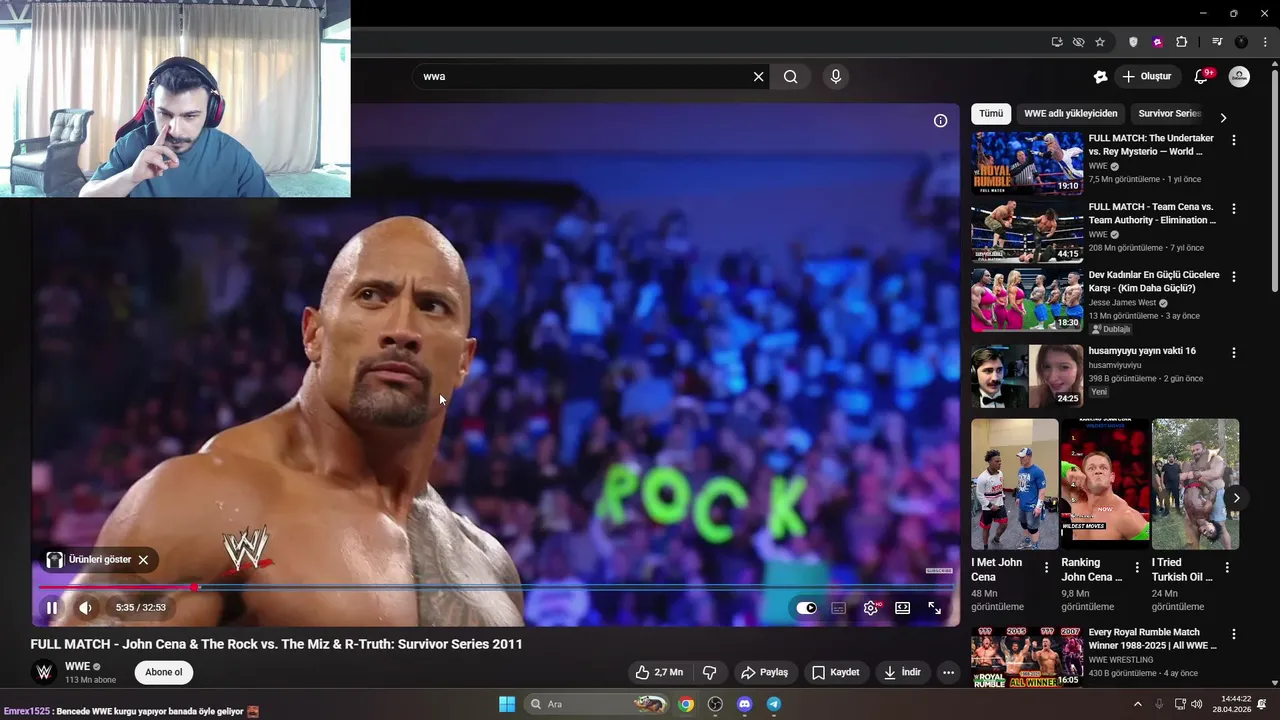Pause the video with the pause button
This screenshot has width=1280, height=720.
[x=51, y=607]
